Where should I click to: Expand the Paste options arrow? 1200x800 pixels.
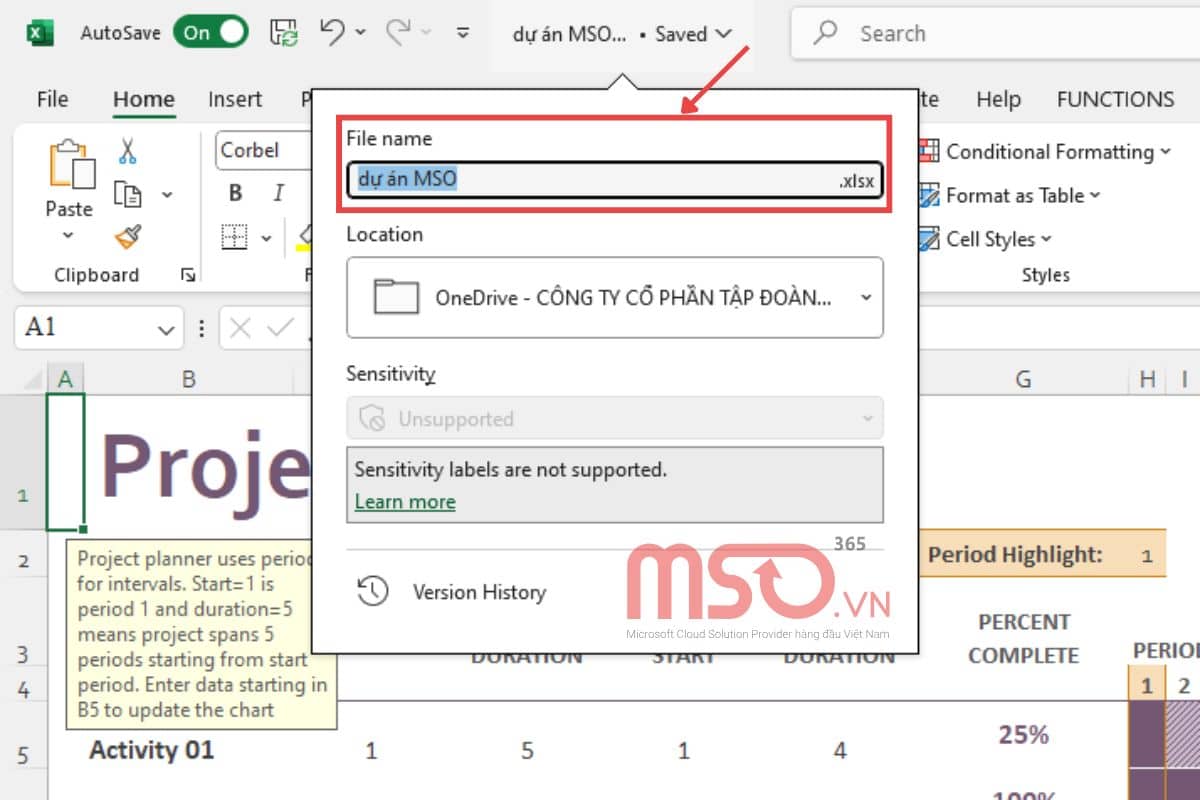pos(68,236)
